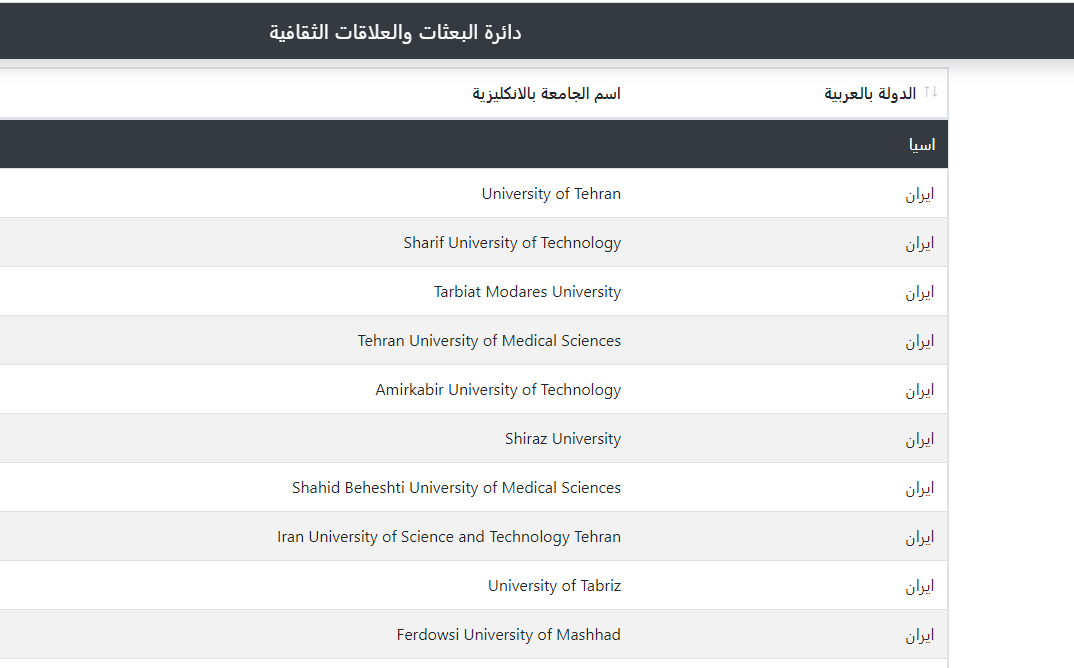This screenshot has width=1074, height=668.
Task: Click the sort arrows icon beside الدولة بالعربية
Action: [930, 92]
